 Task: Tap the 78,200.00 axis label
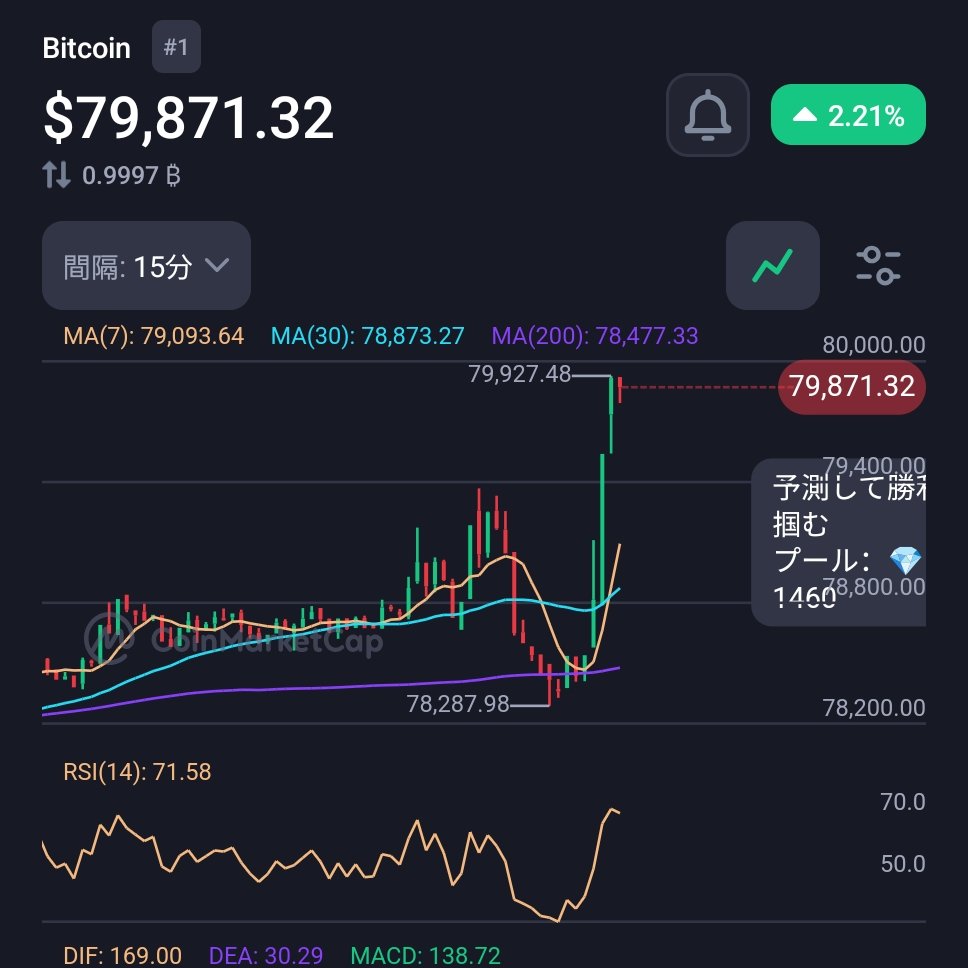(x=874, y=707)
